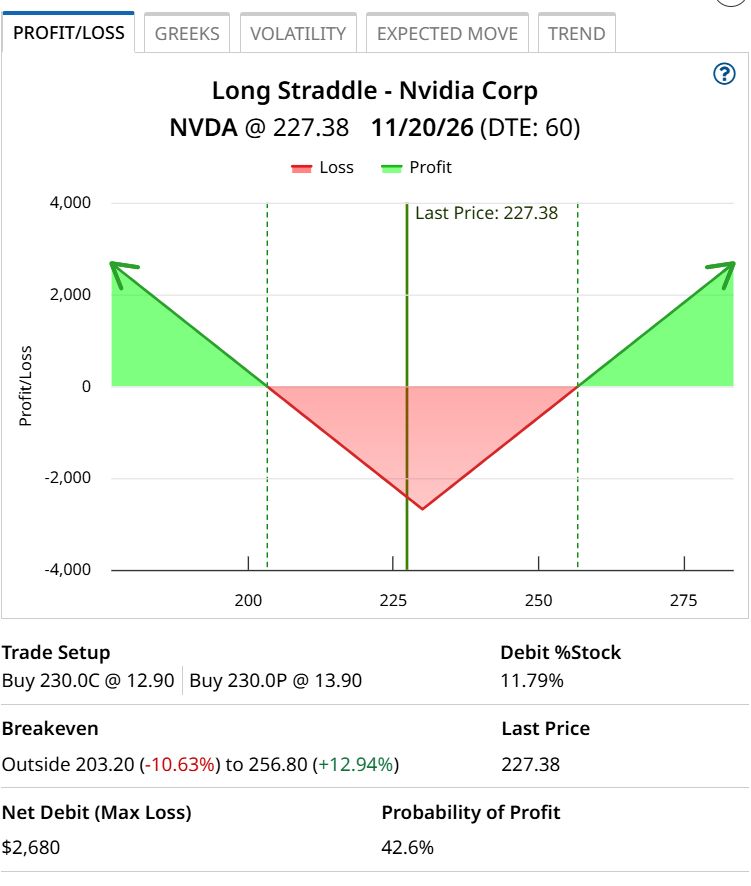Click the lower breakeven dashed line
751x886 pixels.
(x=267, y=386)
